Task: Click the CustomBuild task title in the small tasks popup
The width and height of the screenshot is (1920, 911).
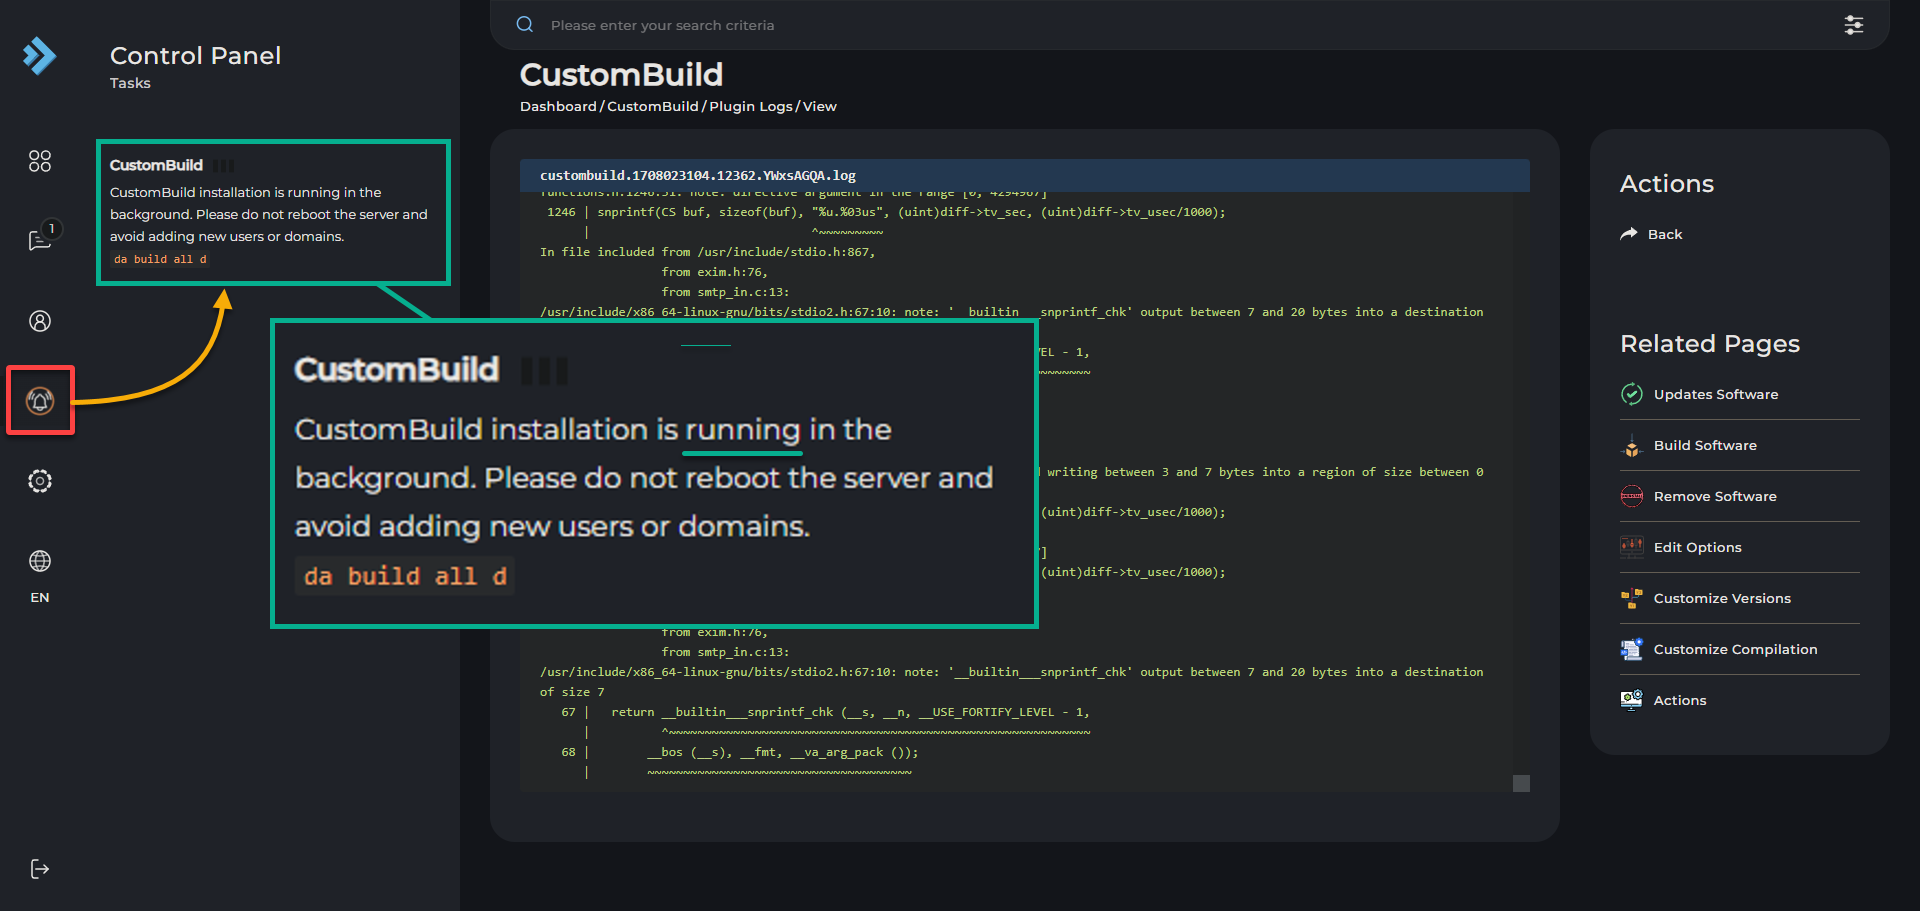Action: point(156,165)
